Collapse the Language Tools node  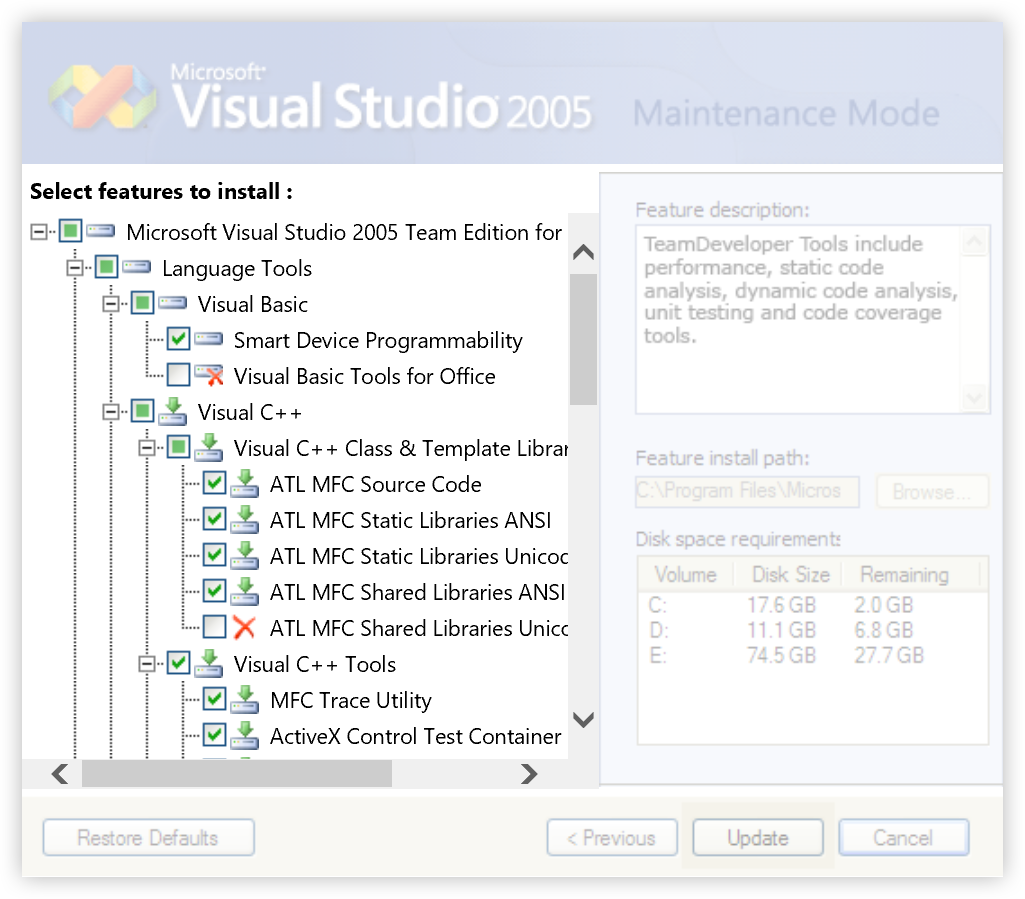pos(75,267)
